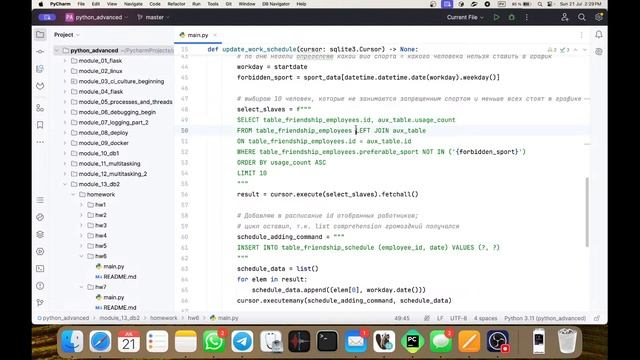Open the list-style tool window icon

click(40, 200)
